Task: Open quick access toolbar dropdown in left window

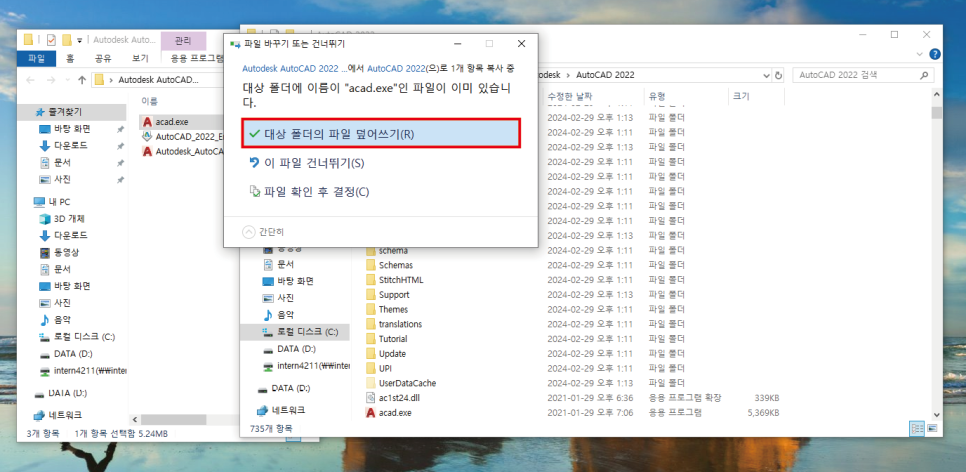Action: pos(79,41)
